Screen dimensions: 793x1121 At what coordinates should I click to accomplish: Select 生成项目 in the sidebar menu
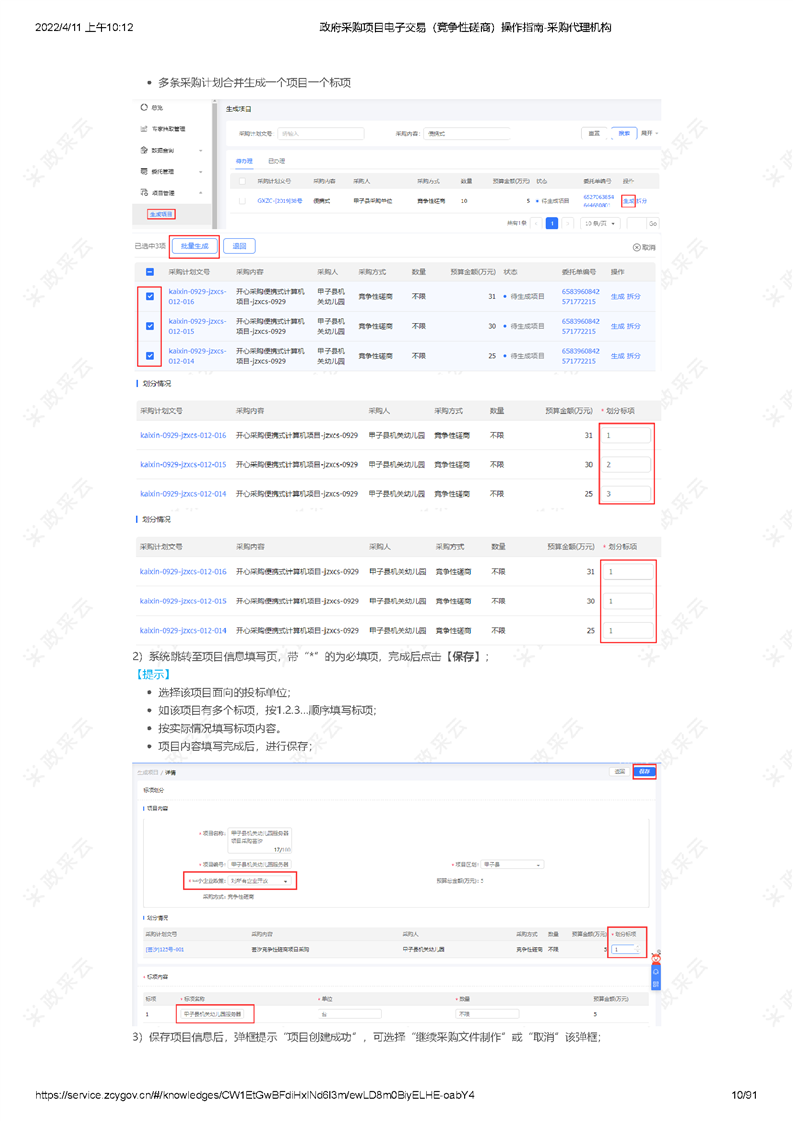point(162,214)
